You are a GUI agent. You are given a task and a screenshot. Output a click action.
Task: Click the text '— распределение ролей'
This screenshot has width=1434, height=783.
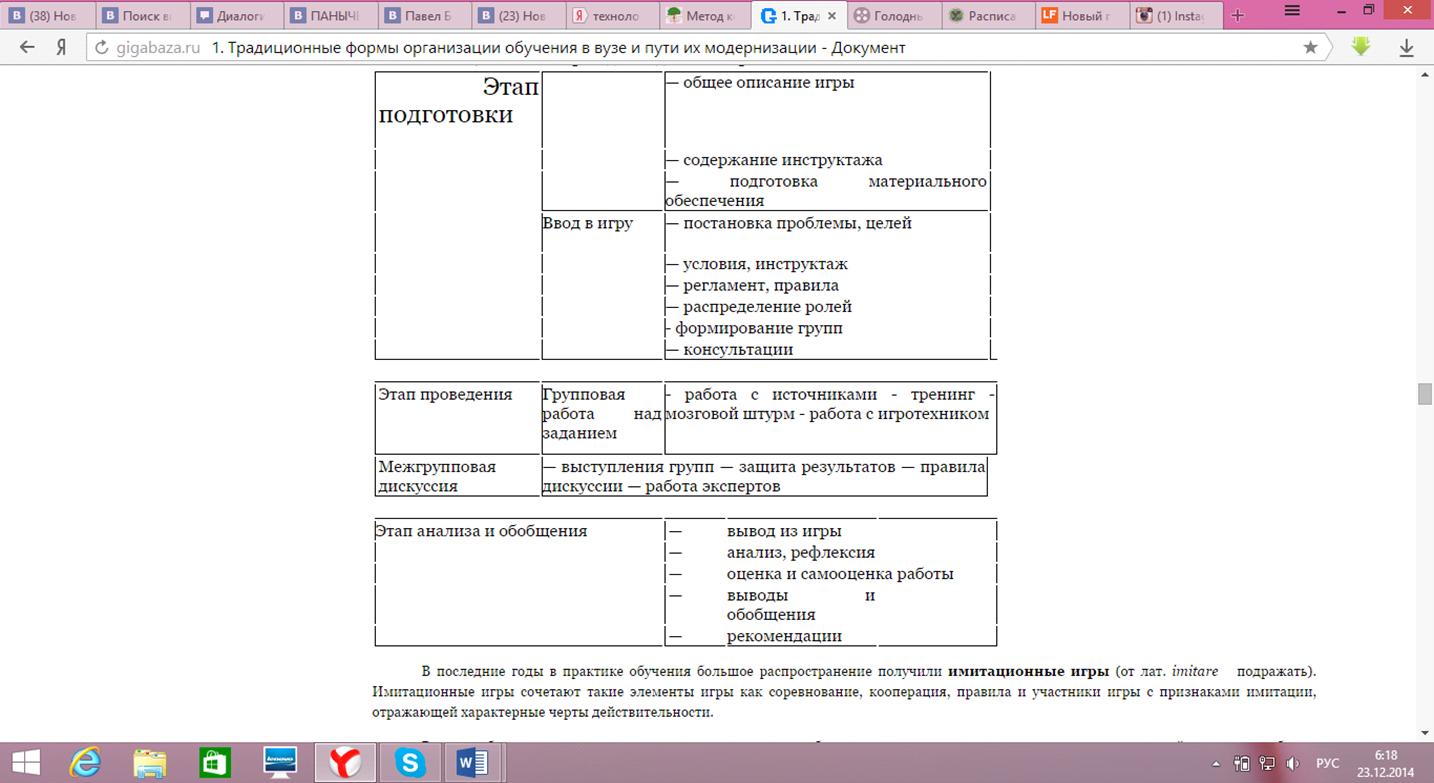click(x=758, y=306)
